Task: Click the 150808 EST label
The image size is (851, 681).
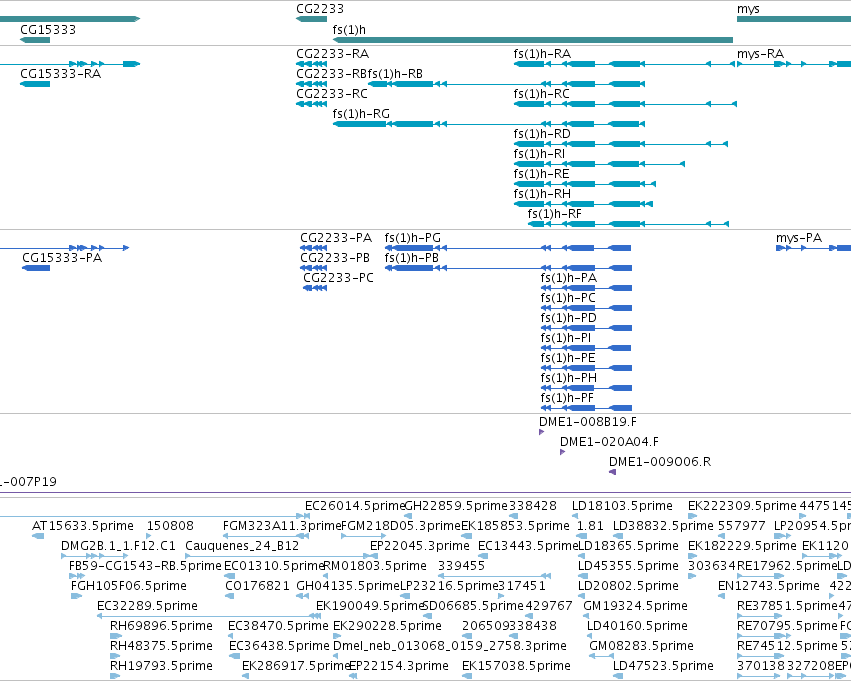Action: tap(170, 526)
